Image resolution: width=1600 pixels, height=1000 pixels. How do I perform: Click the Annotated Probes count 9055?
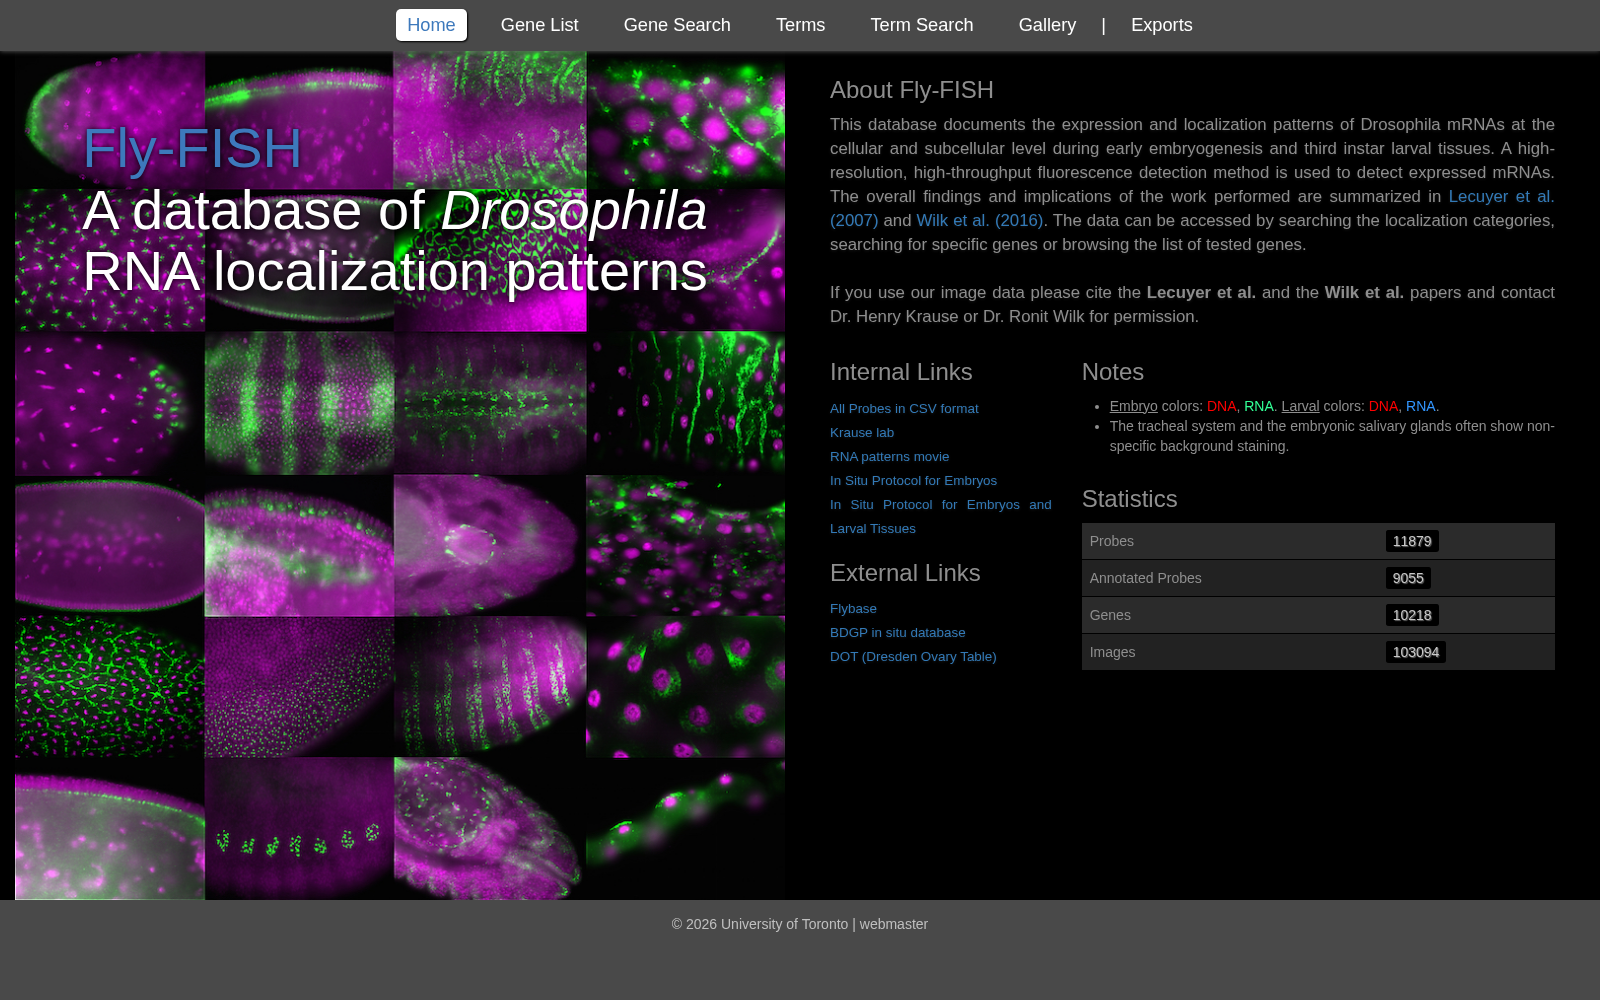1408,578
